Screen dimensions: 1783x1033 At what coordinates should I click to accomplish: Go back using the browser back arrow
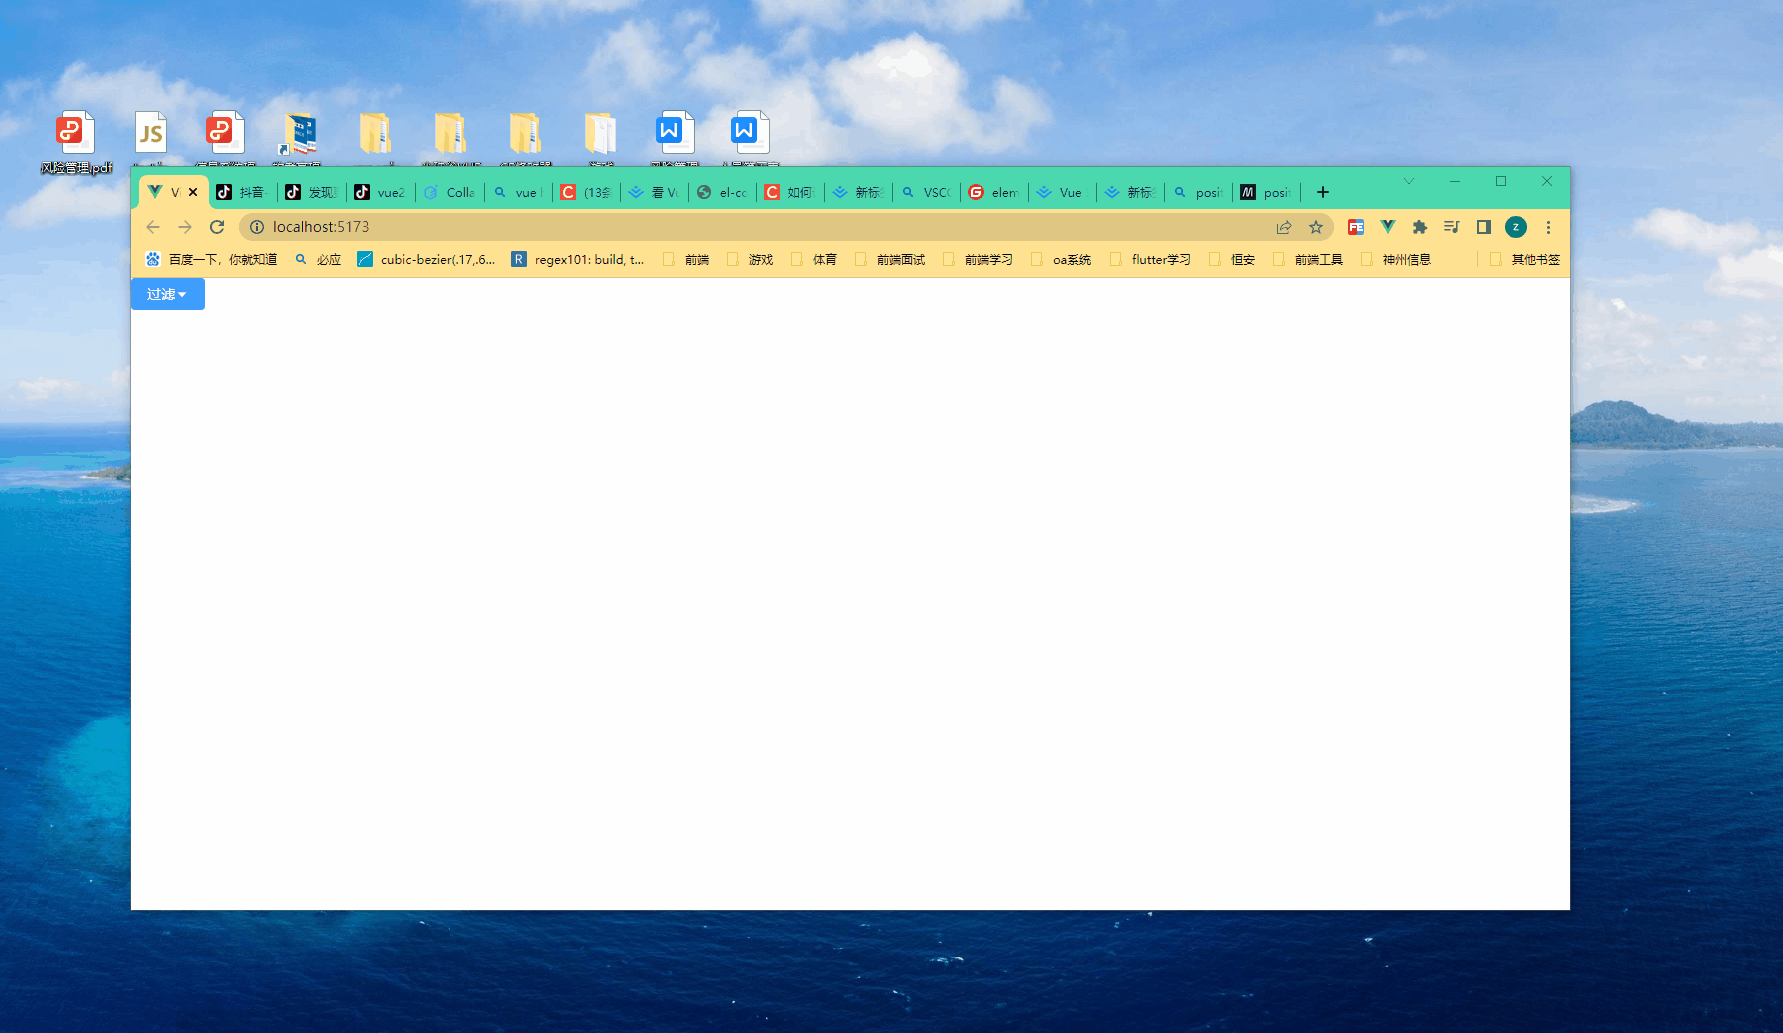point(153,227)
